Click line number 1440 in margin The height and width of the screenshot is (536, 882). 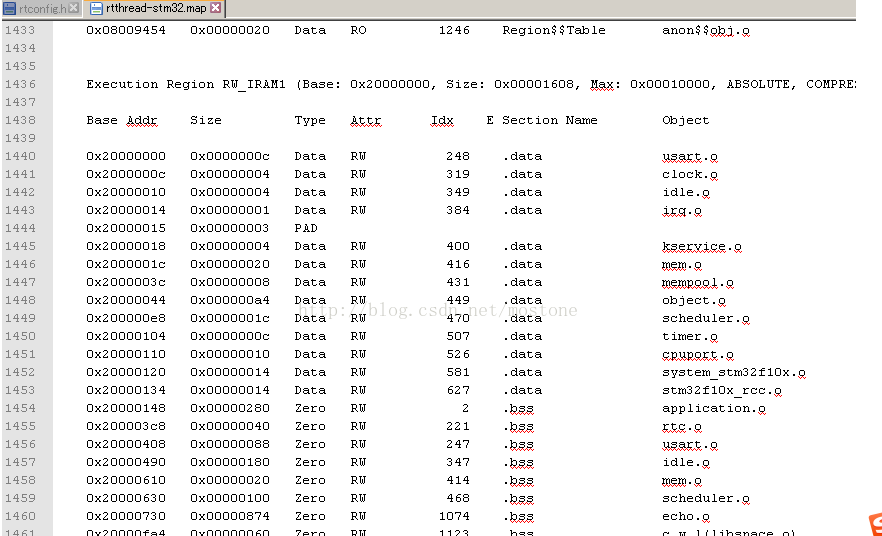tap(20, 156)
